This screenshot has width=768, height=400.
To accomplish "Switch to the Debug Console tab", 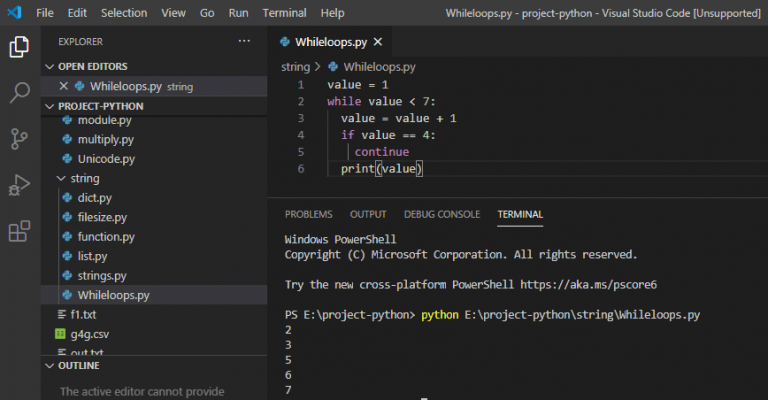I will click(442, 214).
